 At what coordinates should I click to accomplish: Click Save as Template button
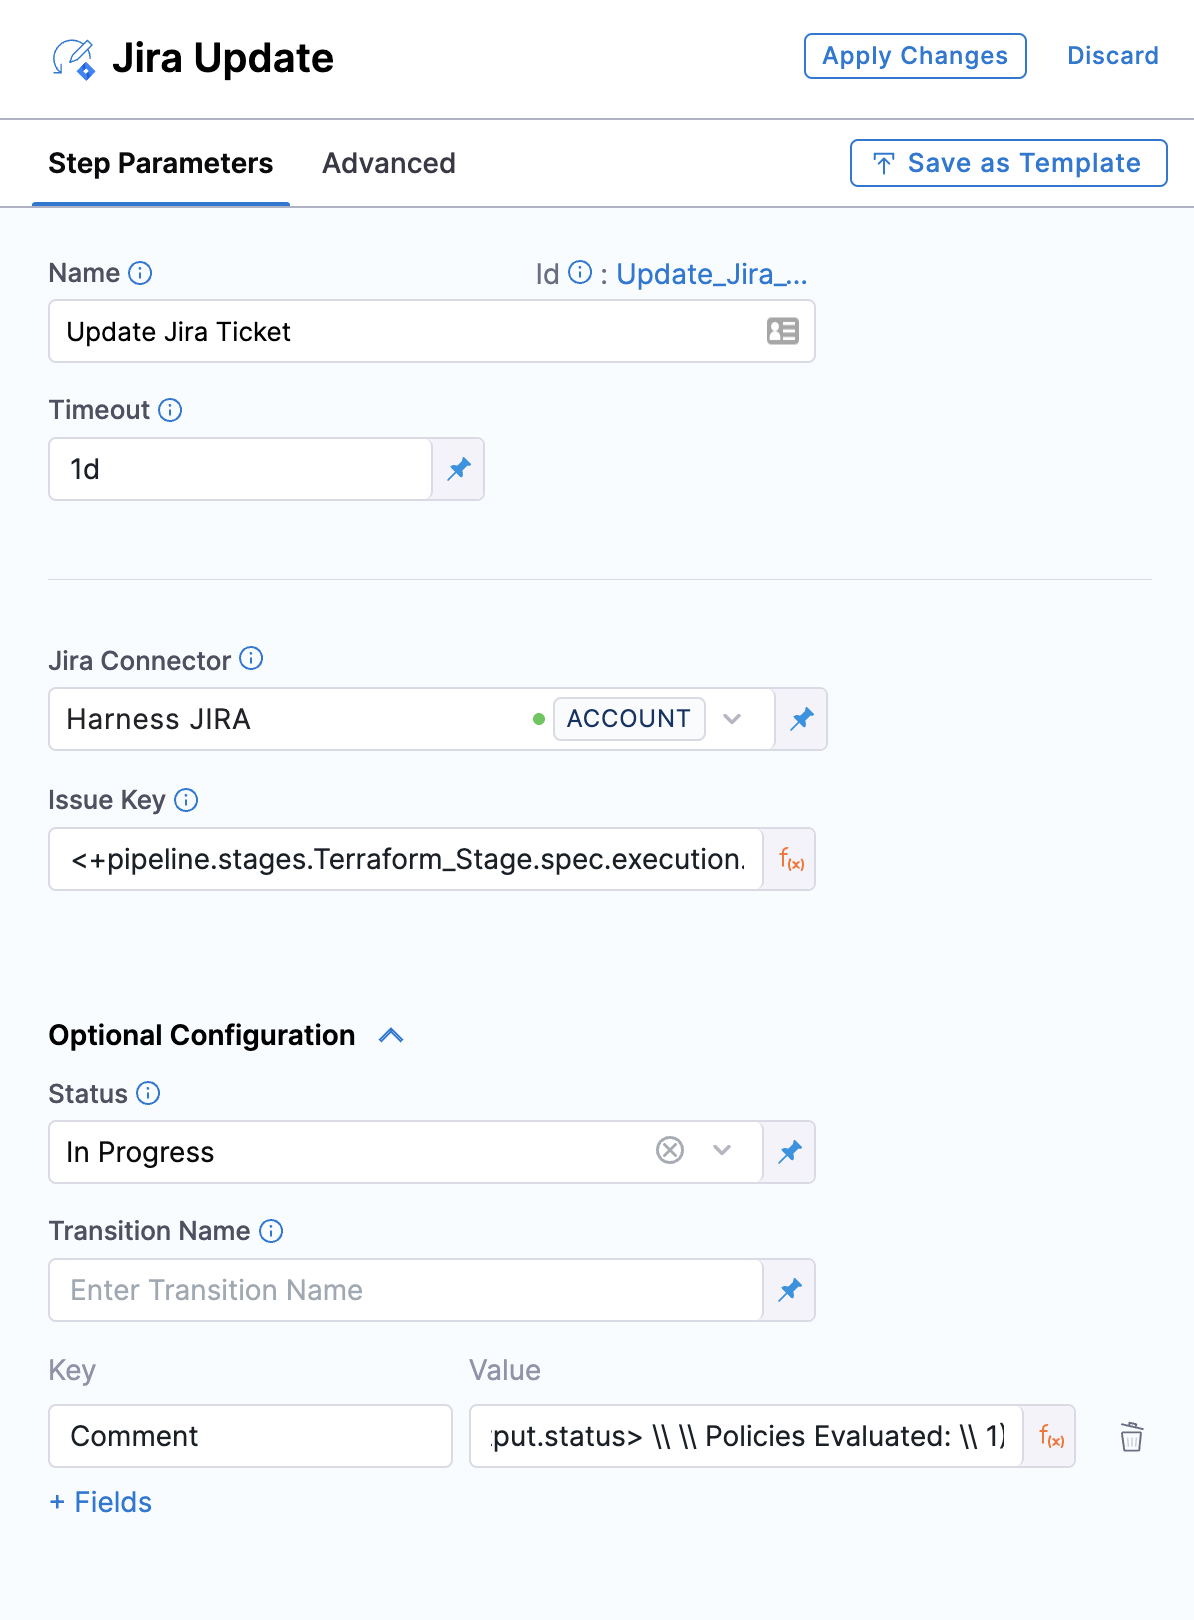point(1008,163)
